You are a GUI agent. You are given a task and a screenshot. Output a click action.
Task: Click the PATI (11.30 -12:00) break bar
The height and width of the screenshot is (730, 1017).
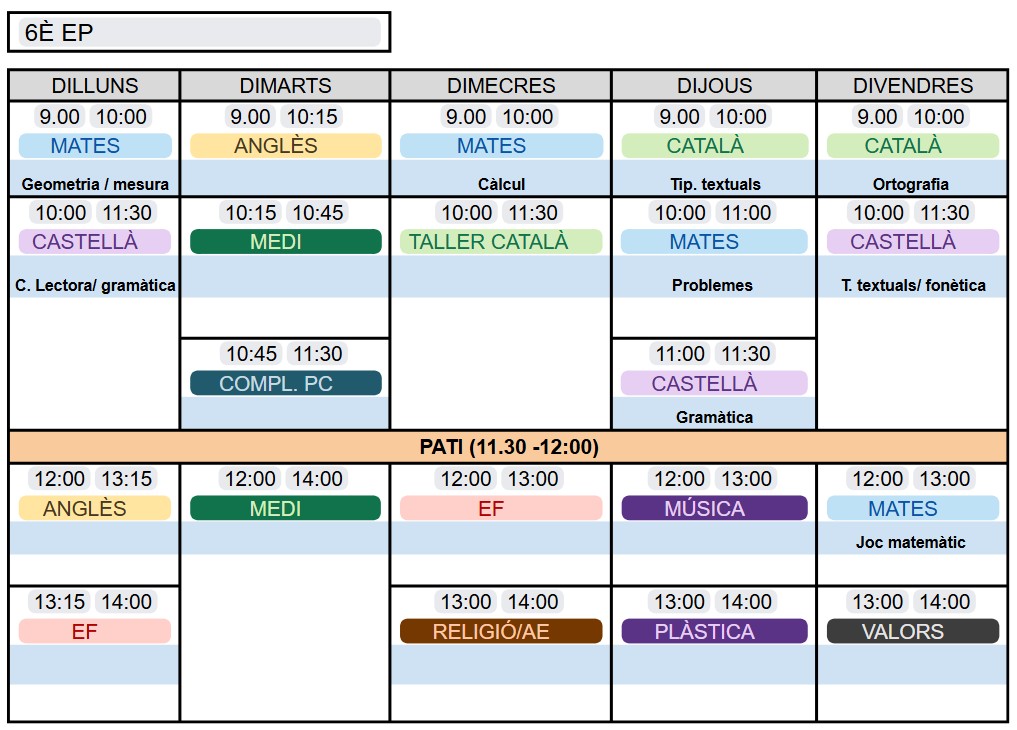(508, 447)
